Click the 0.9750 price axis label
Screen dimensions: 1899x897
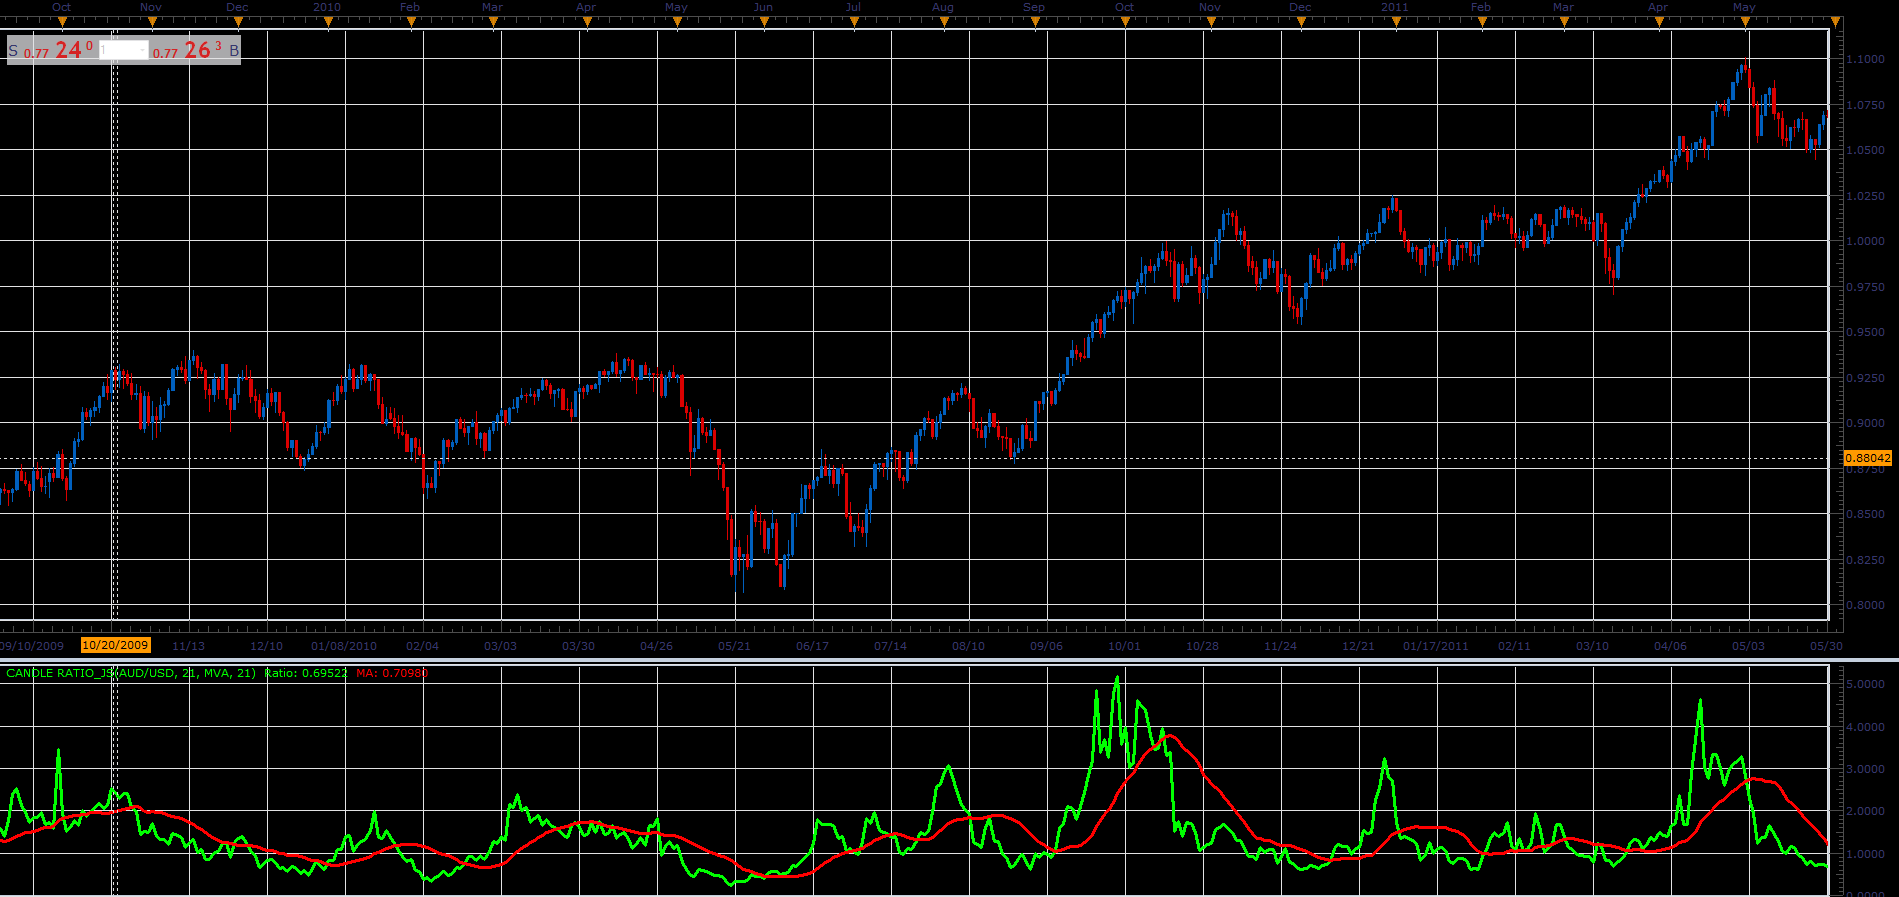click(1866, 287)
